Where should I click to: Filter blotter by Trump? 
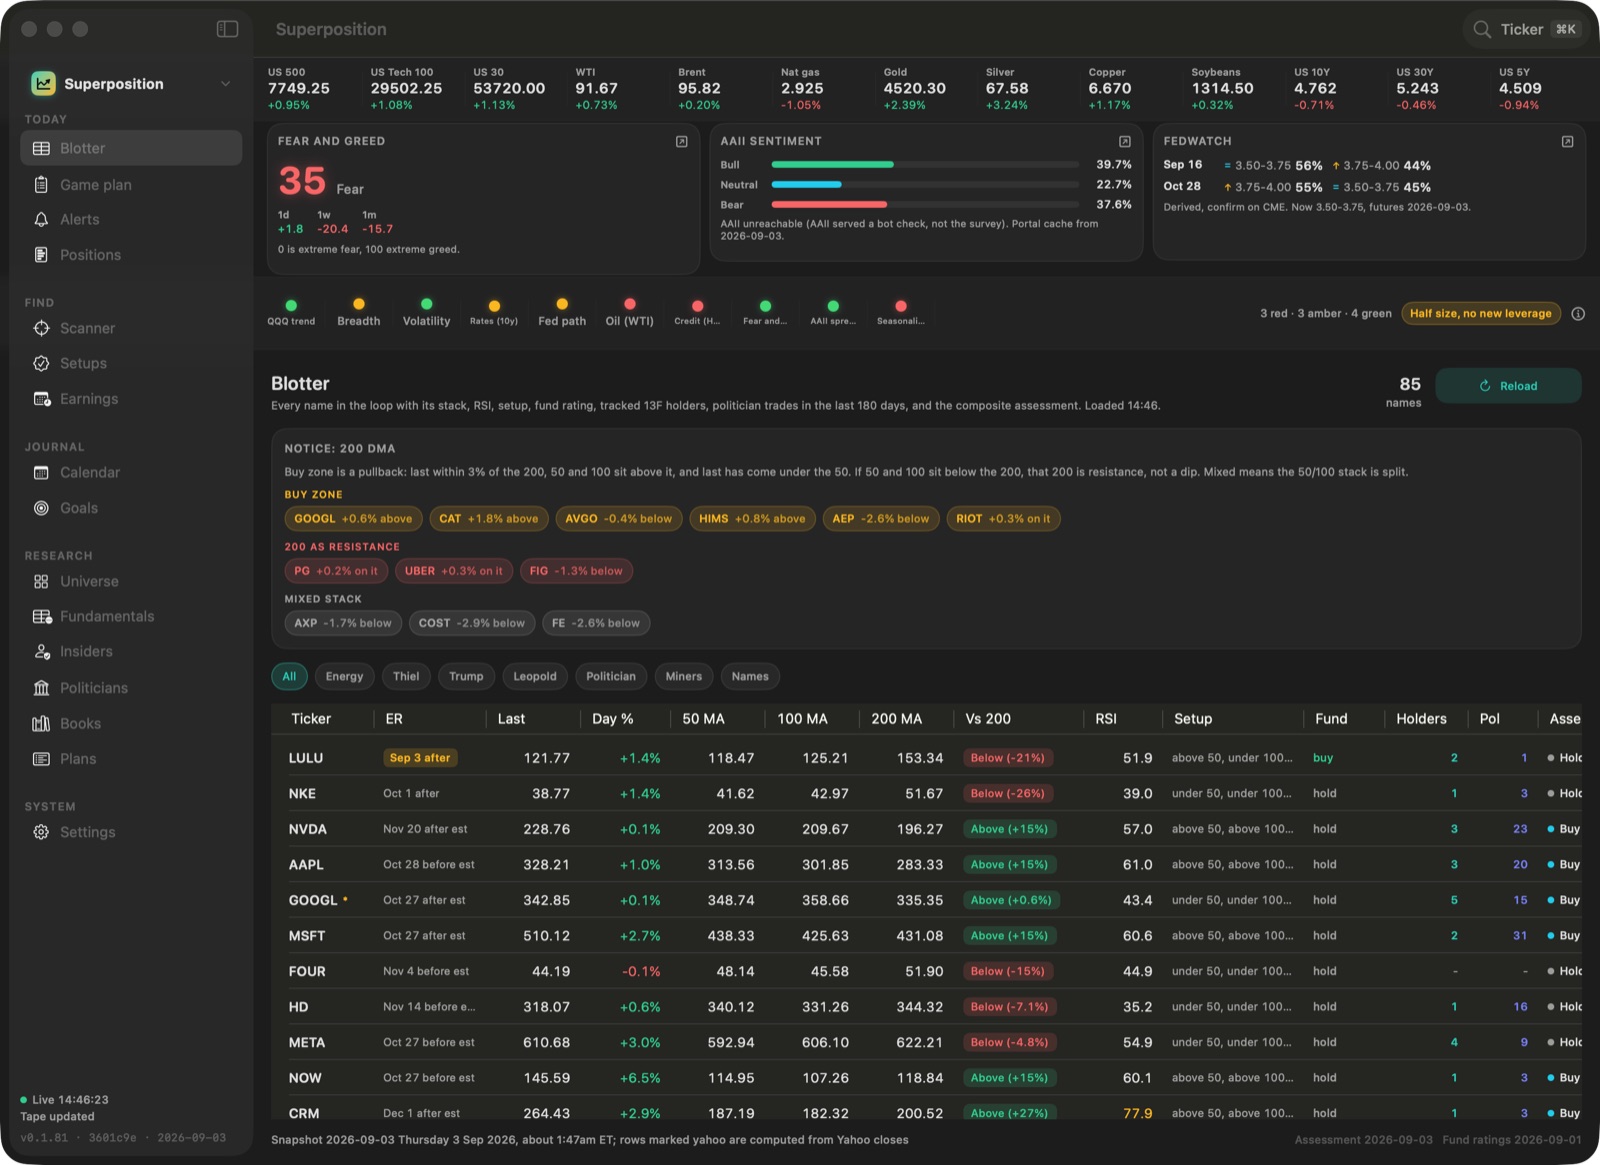click(x=466, y=677)
